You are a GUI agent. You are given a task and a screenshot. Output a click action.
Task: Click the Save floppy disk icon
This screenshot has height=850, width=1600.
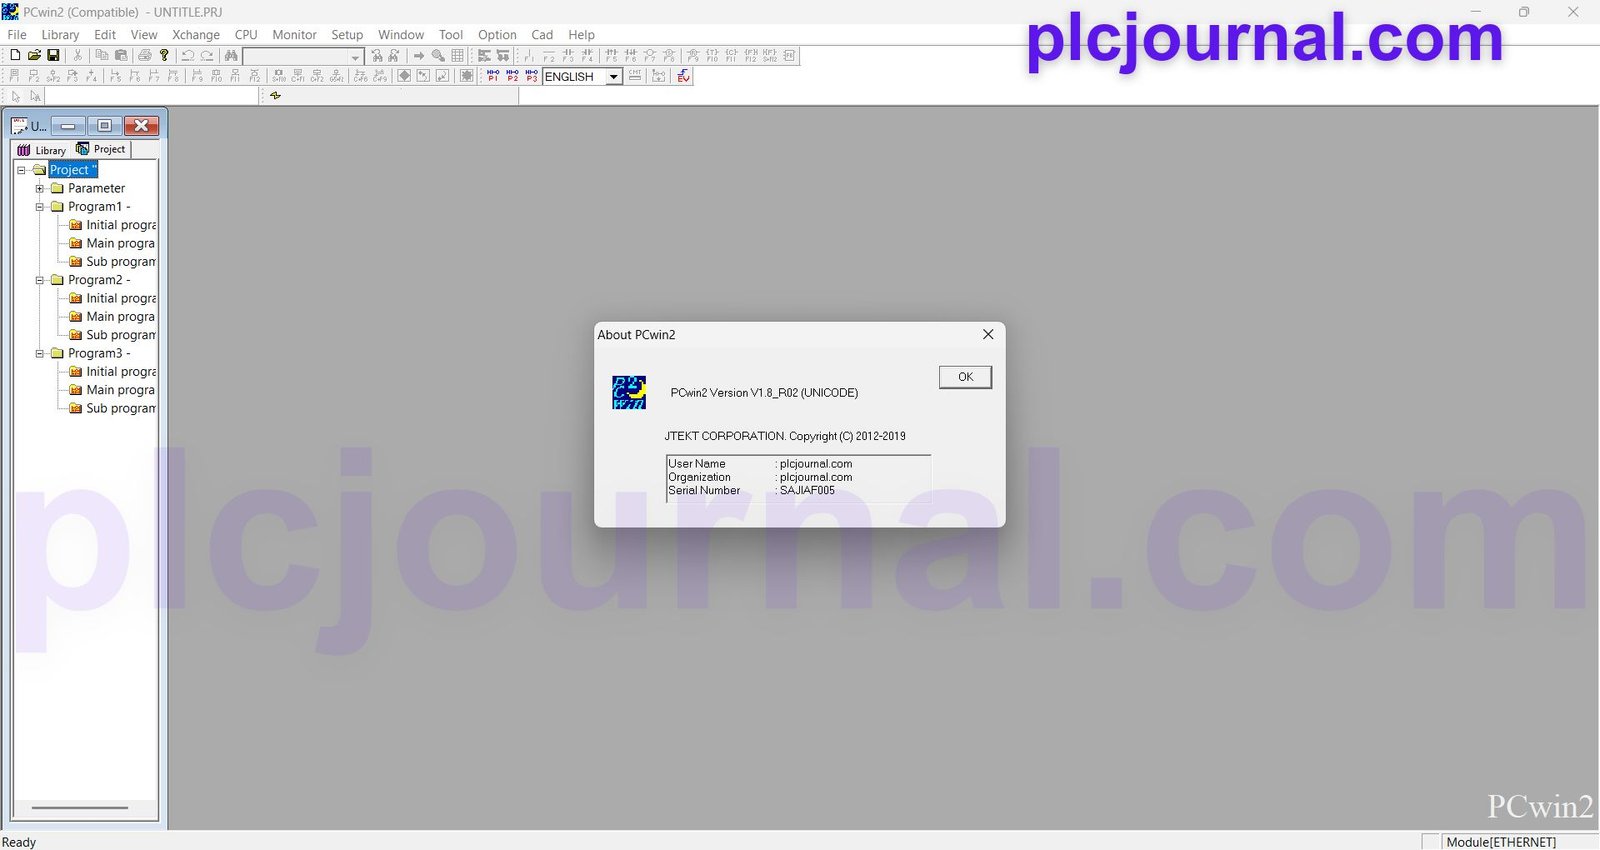click(x=53, y=56)
